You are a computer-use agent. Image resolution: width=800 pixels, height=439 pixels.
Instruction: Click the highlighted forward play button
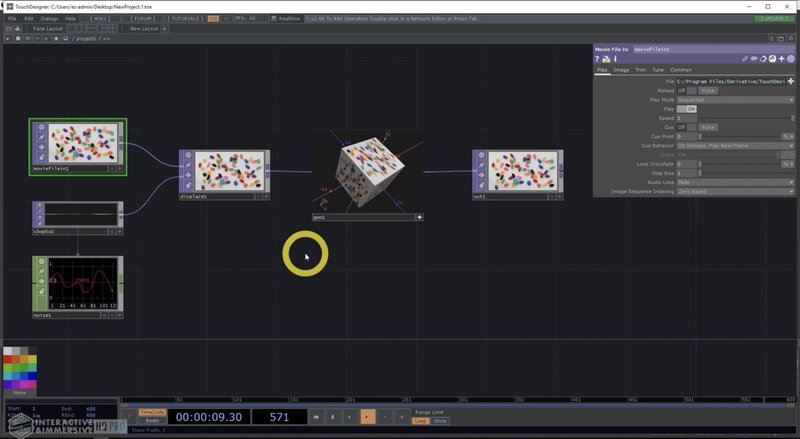click(x=367, y=417)
